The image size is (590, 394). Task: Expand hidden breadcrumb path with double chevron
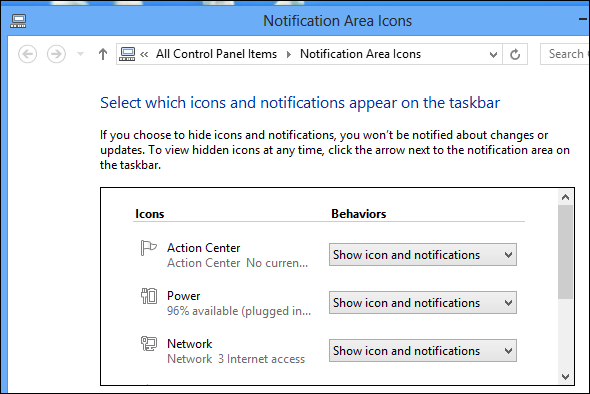click(144, 55)
